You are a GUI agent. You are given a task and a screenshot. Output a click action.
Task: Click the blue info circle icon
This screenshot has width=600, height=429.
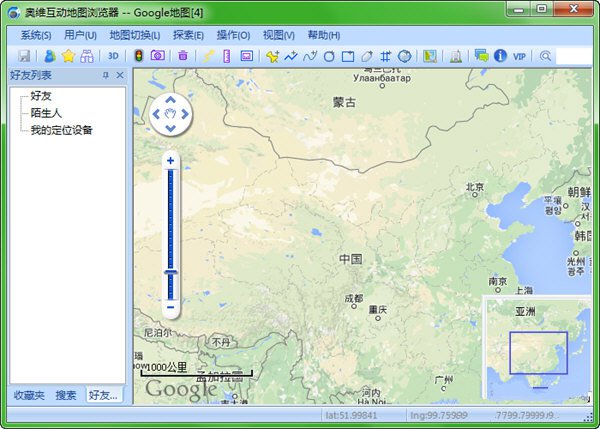tap(500, 56)
